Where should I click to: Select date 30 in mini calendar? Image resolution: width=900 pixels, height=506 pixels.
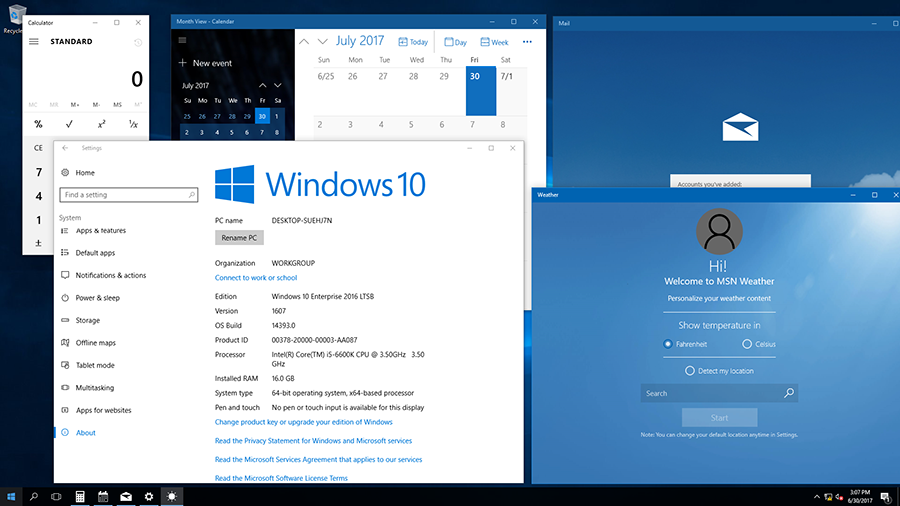click(262, 116)
